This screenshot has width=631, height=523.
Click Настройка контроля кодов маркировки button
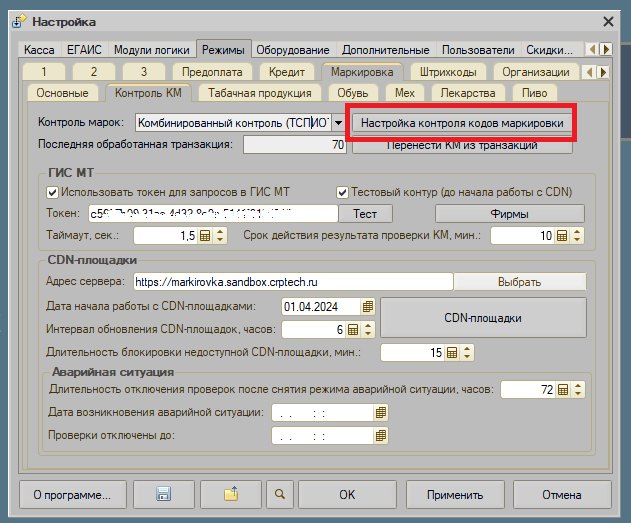462,123
